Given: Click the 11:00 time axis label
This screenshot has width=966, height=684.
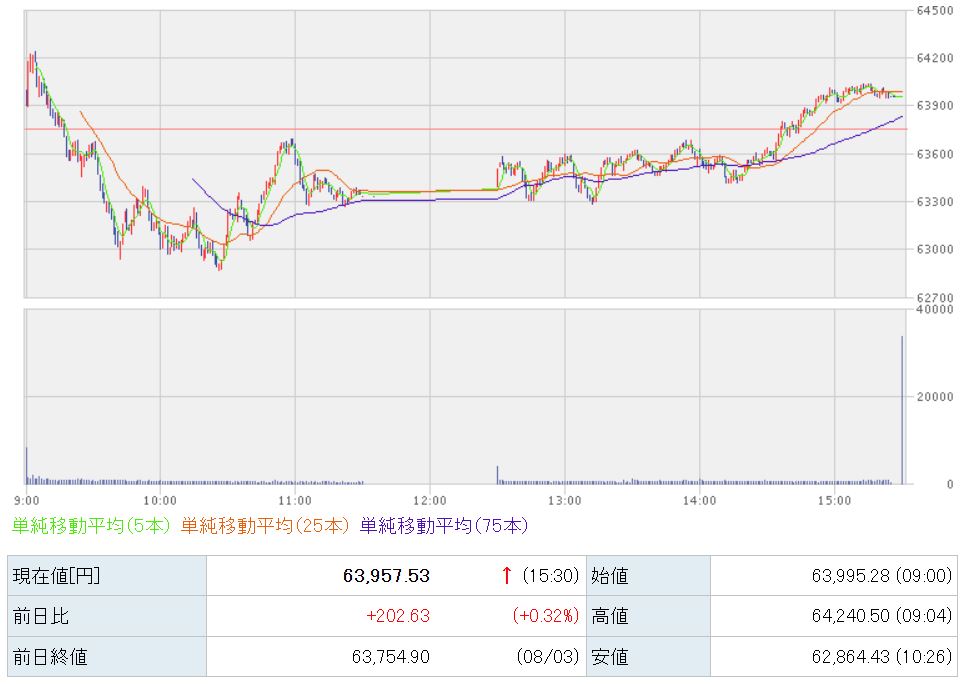Looking at the screenshot, I should (x=294, y=500).
